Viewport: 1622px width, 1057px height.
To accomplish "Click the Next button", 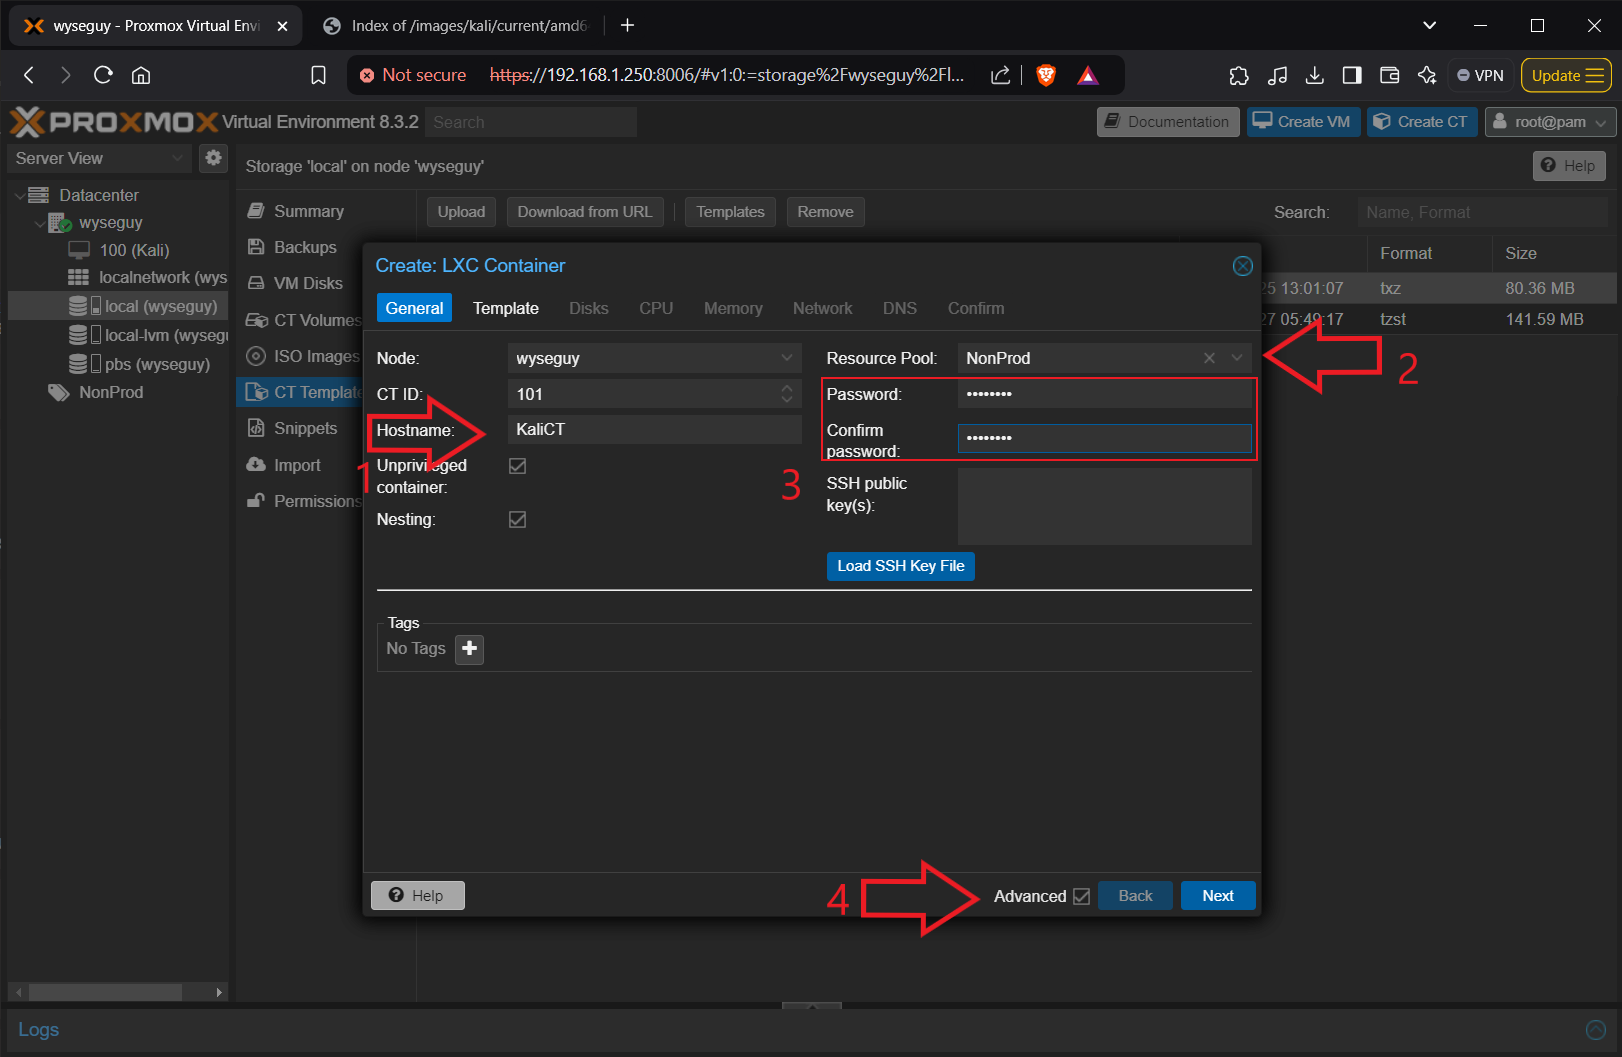I will (x=1218, y=896).
